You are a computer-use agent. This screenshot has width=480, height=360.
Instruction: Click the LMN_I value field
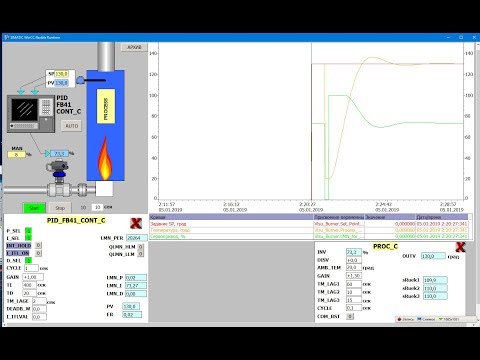tap(136, 285)
